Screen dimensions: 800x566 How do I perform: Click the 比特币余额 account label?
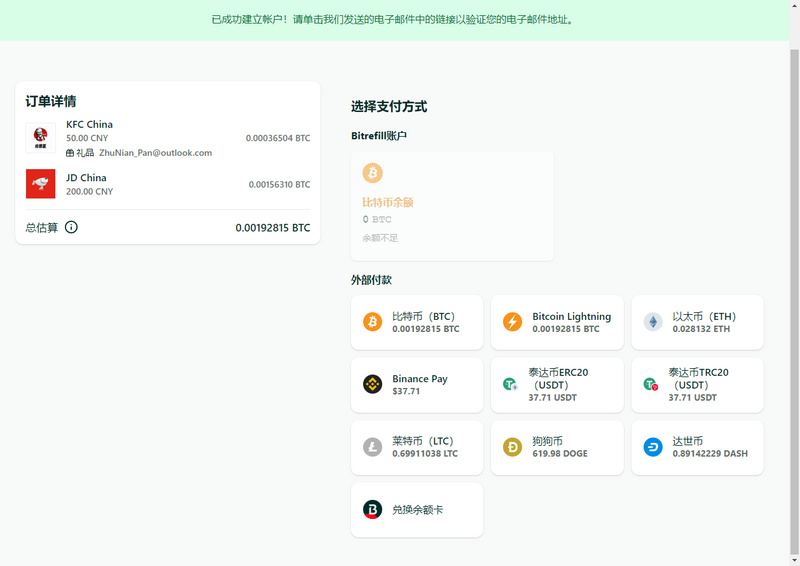pos(388,203)
